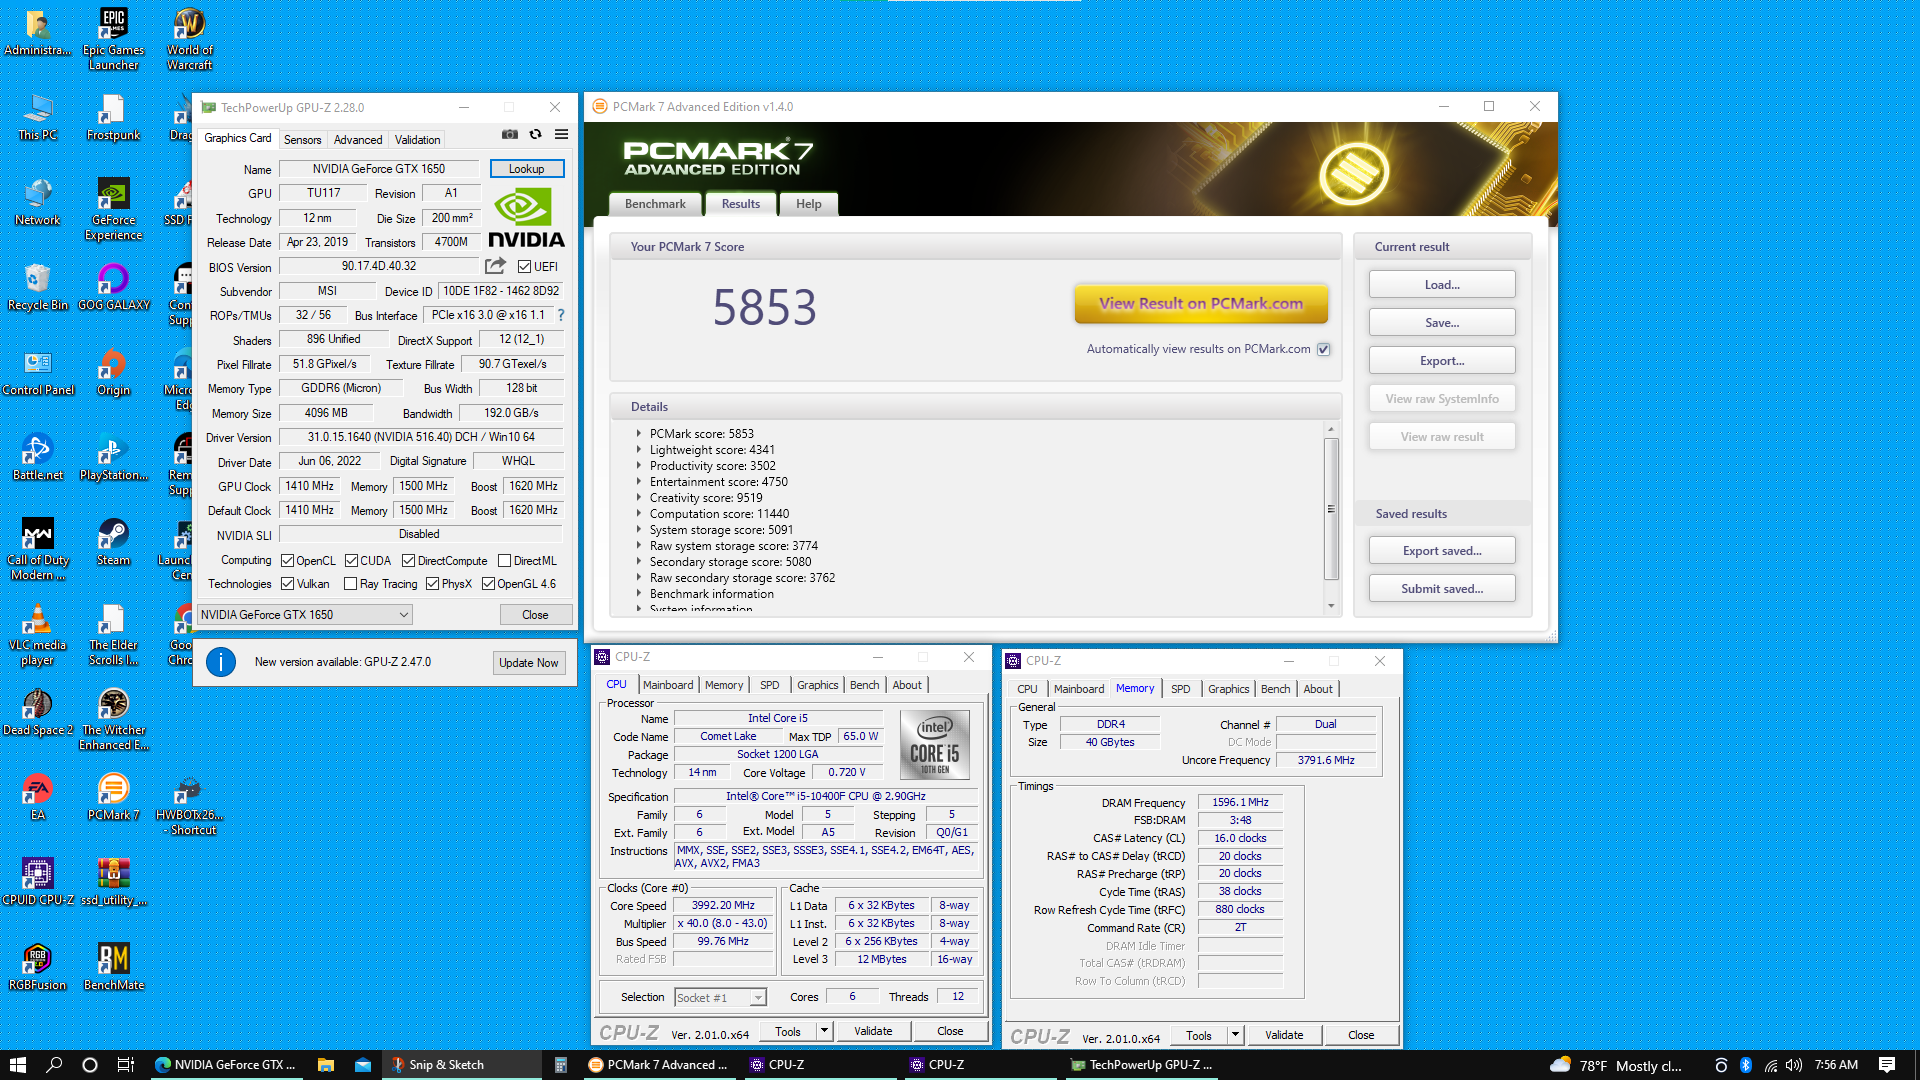Switch to the Sensors tab in GPU-Z

(x=302, y=140)
